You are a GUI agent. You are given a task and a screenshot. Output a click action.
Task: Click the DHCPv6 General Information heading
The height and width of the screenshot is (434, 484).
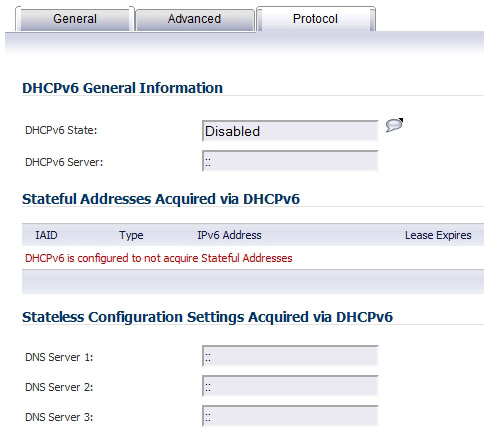pos(122,88)
